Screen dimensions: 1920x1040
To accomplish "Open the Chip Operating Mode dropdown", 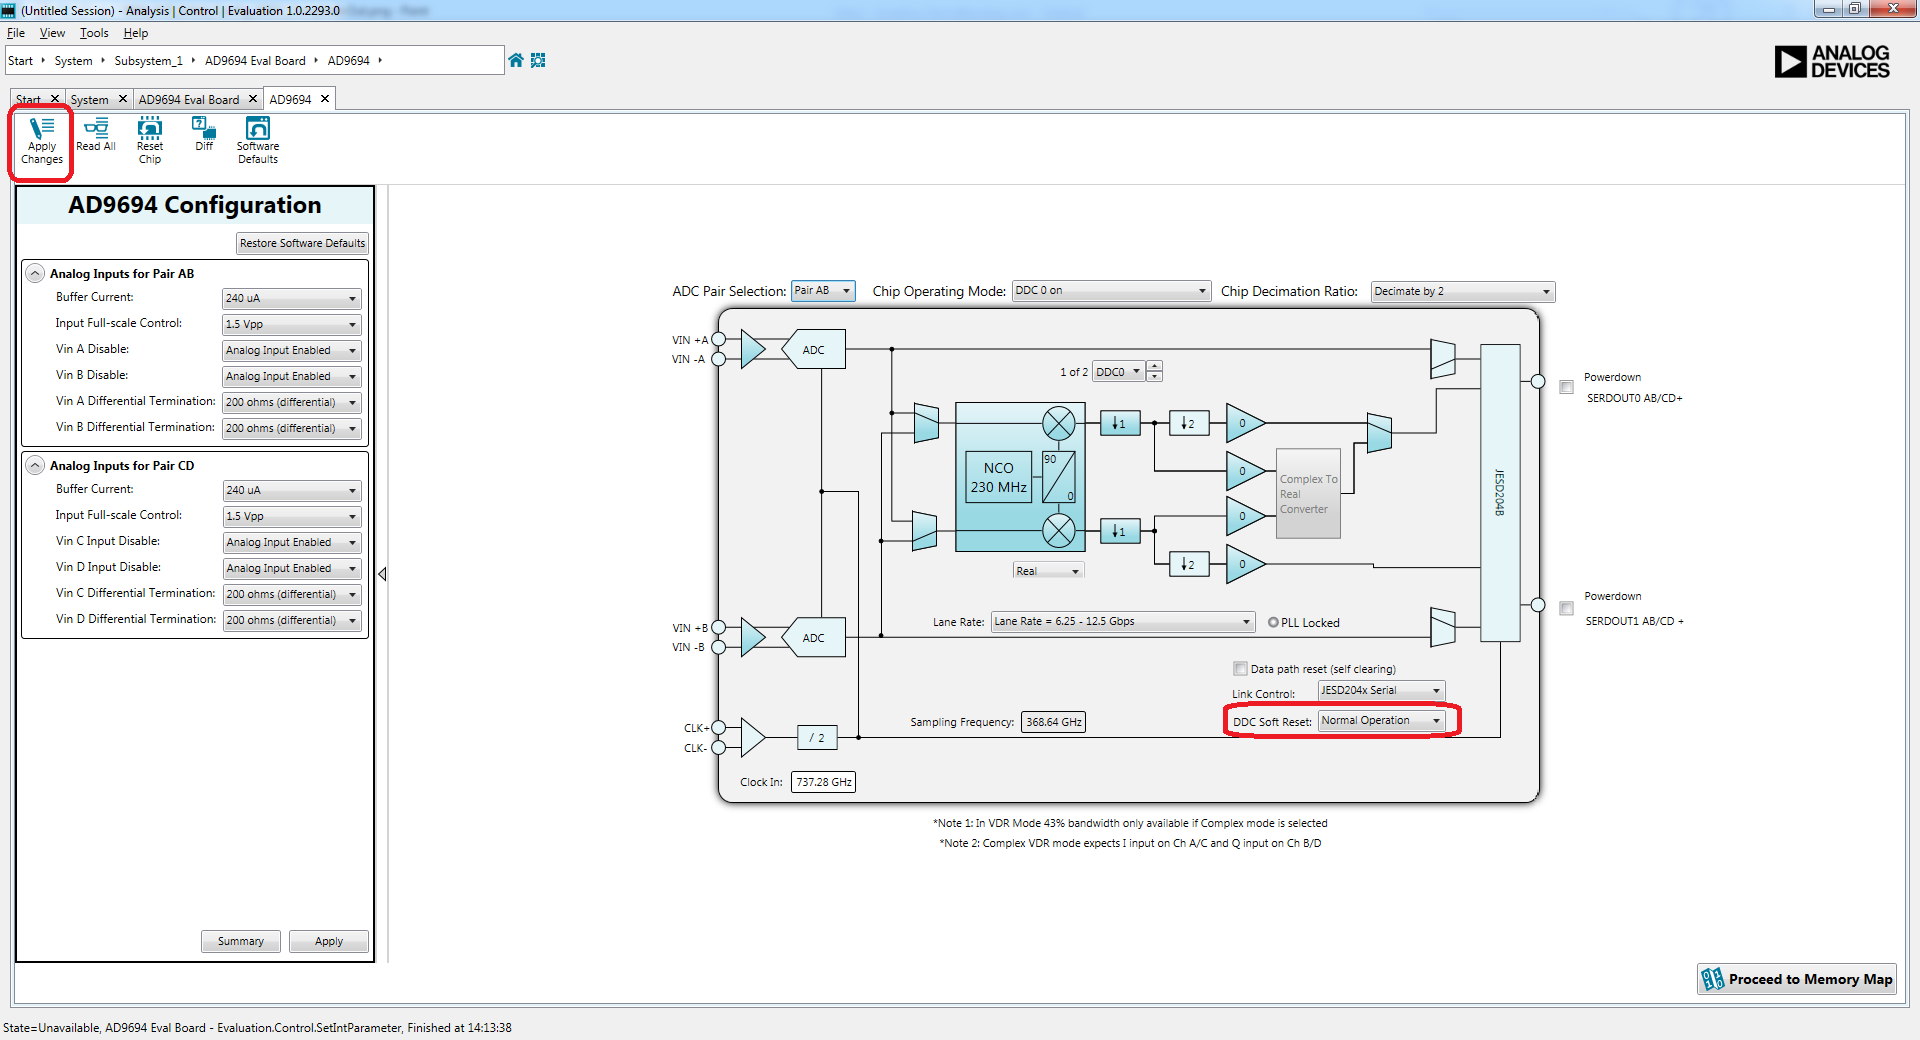I will point(1203,291).
